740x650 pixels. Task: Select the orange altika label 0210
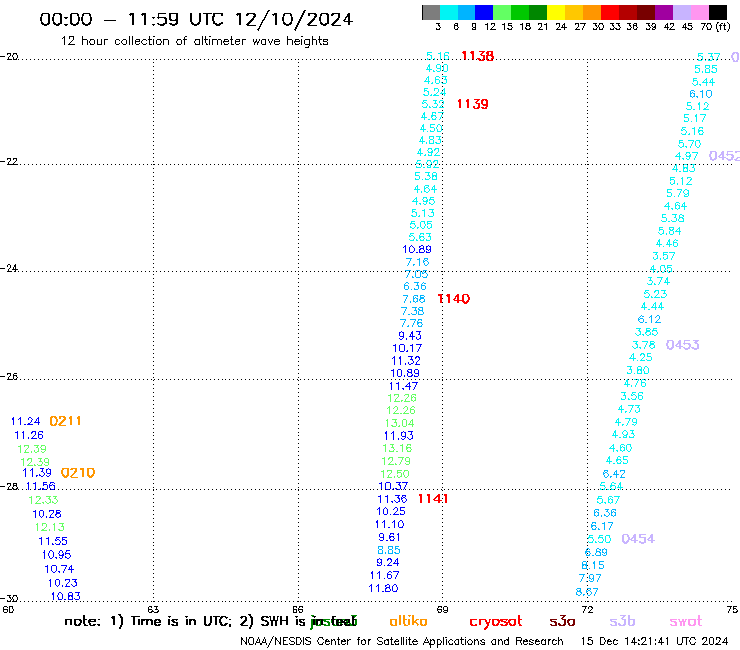click(78, 473)
